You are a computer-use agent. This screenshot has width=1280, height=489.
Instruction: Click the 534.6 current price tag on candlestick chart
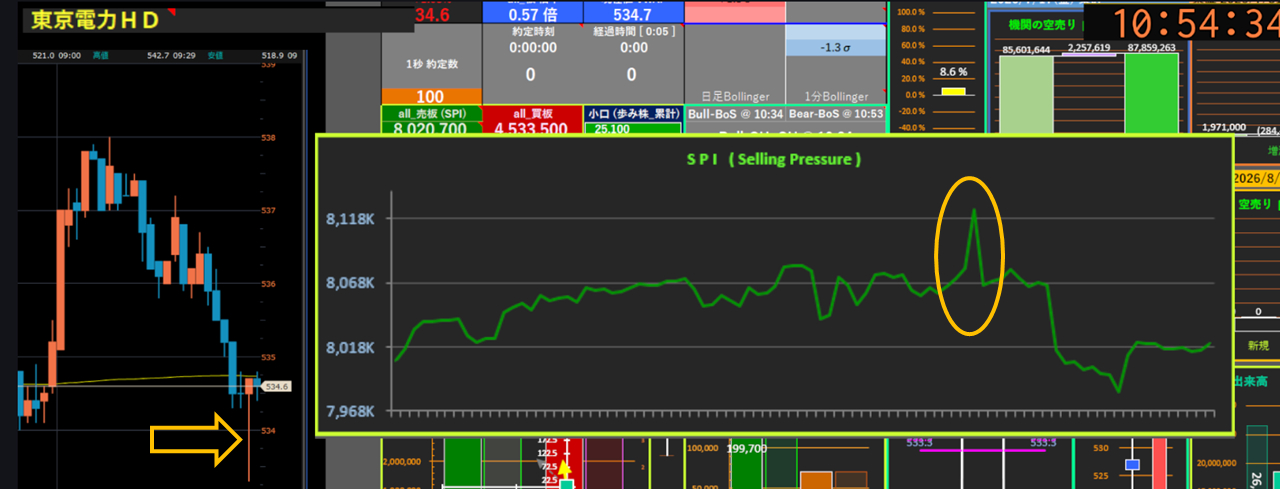tap(277, 385)
